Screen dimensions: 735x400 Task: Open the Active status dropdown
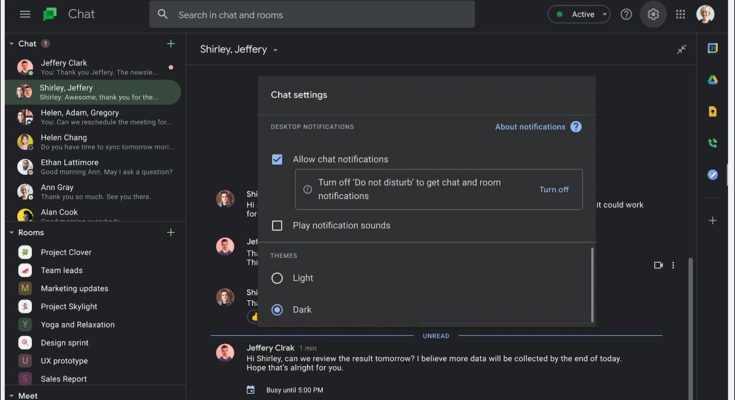pyautogui.click(x=579, y=15)
